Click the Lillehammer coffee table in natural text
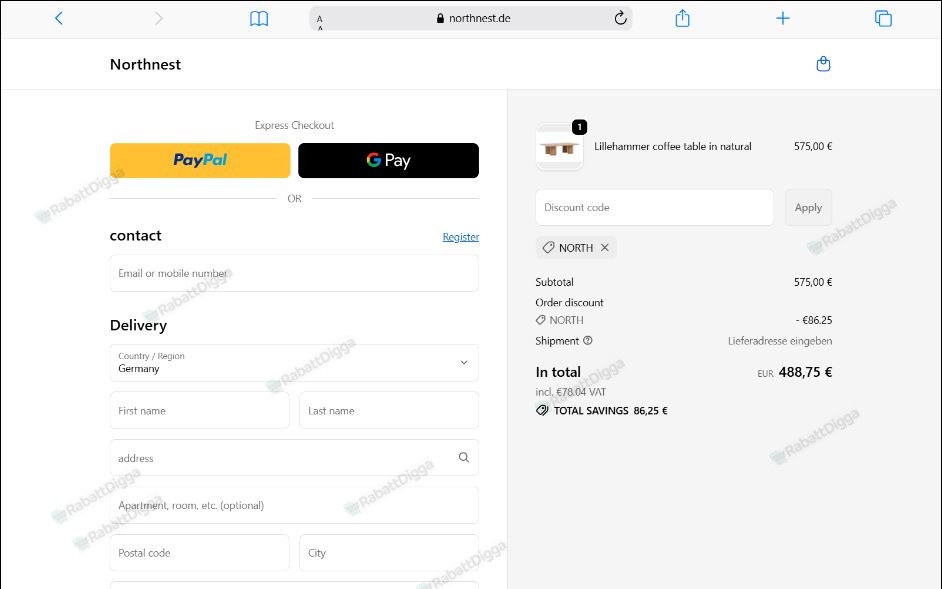This screenshot has height=589, width=942. 673,146
